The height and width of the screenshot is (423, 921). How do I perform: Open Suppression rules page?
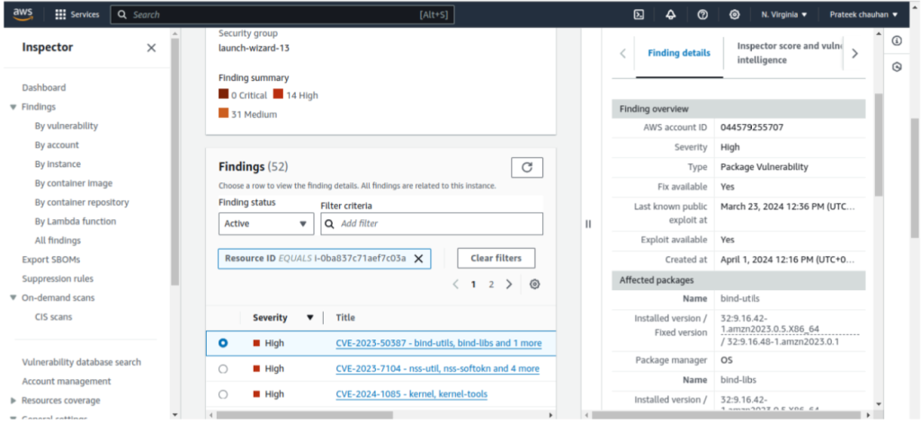(58, 278)
